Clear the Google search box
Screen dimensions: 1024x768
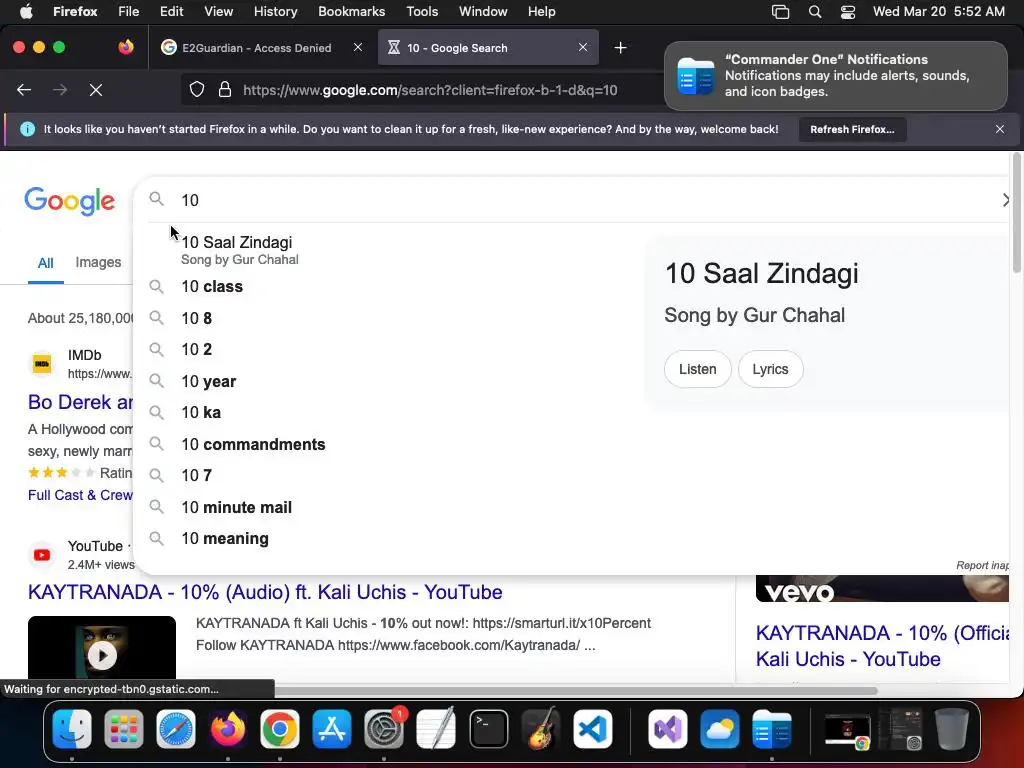[1006, 200]
